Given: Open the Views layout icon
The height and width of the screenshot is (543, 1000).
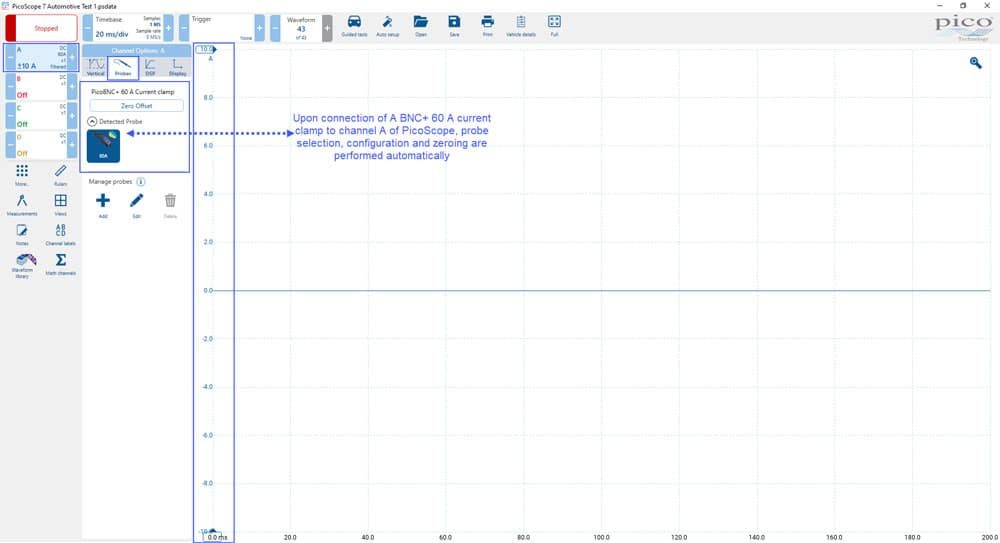Looking at the screenshot, I should click(x=61, y=205).
